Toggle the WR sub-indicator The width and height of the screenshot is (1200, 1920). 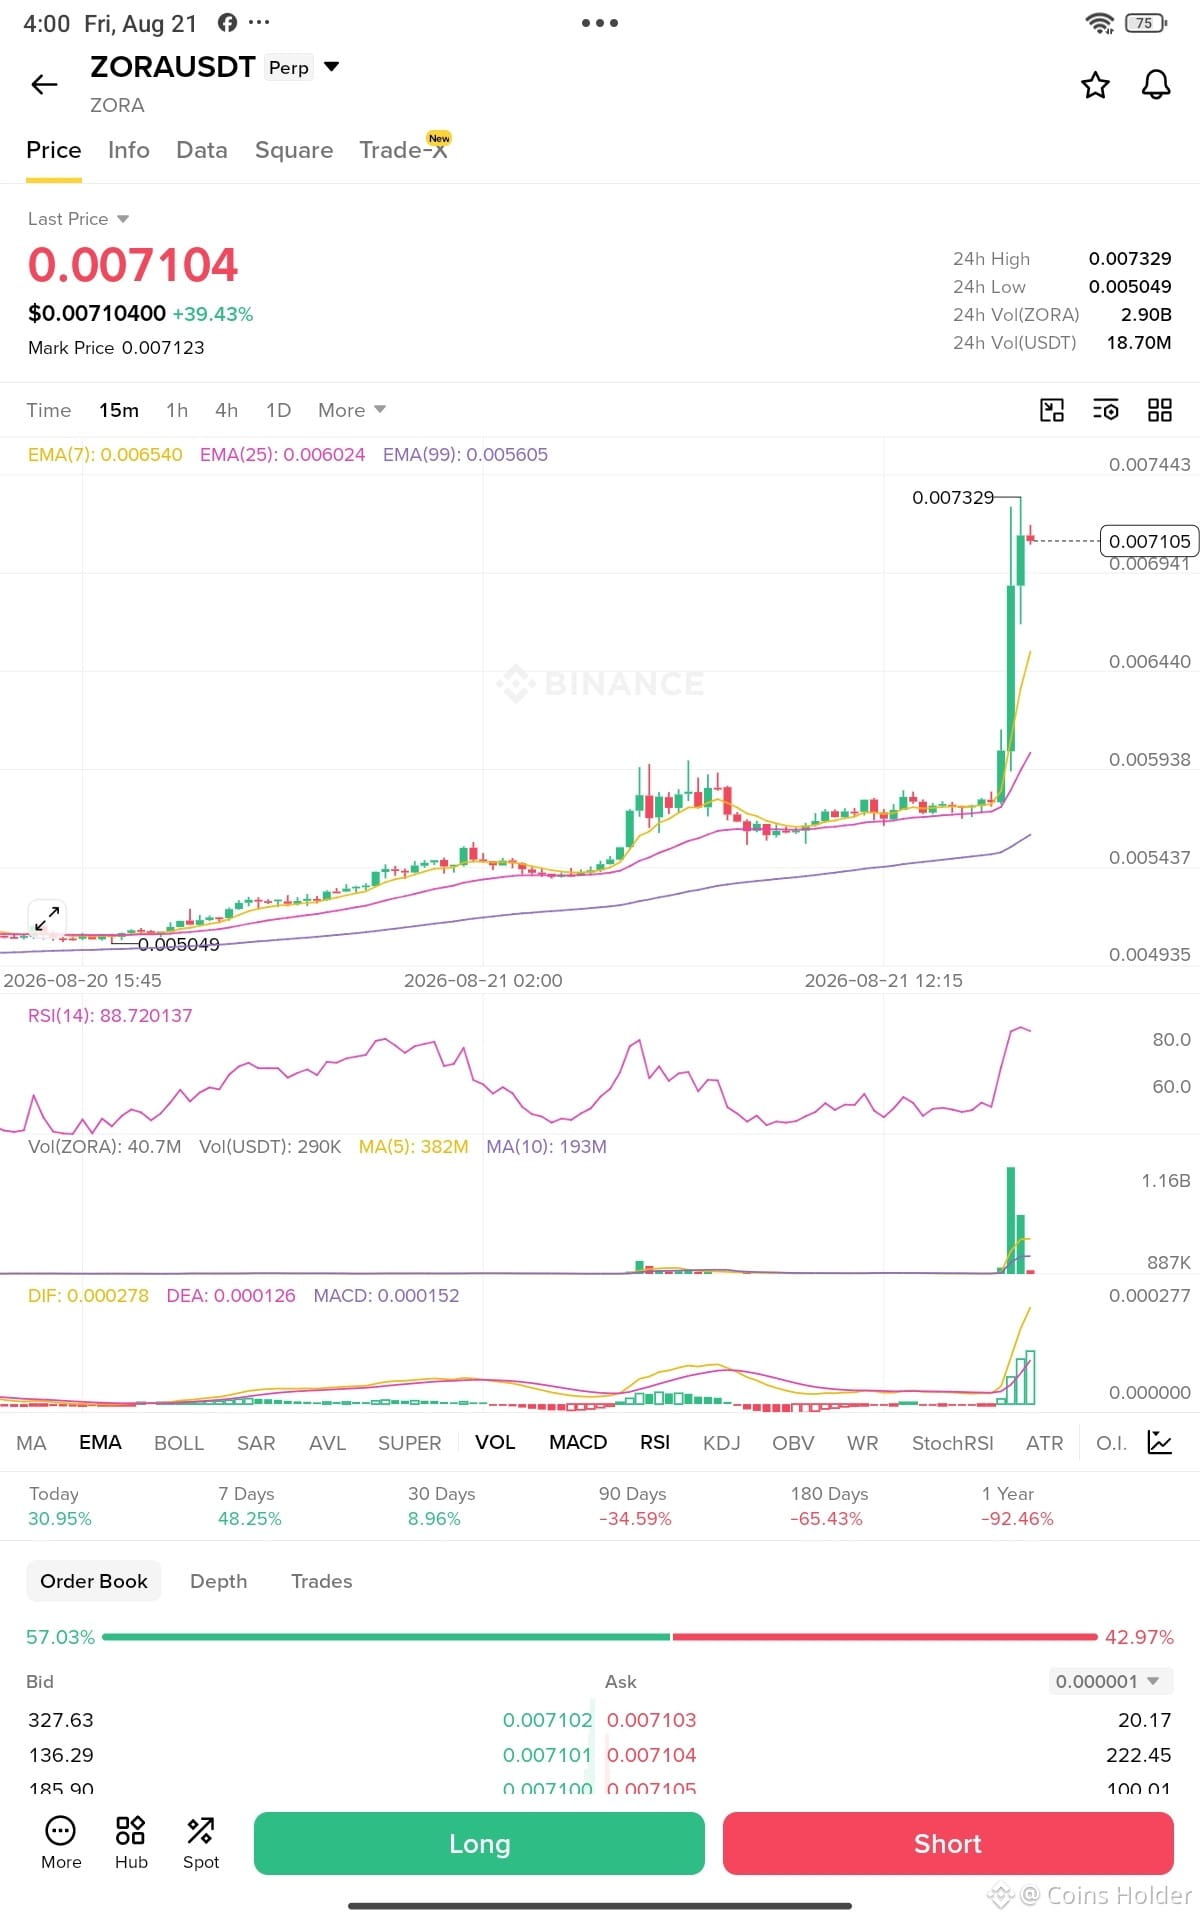pos(862,1443)
